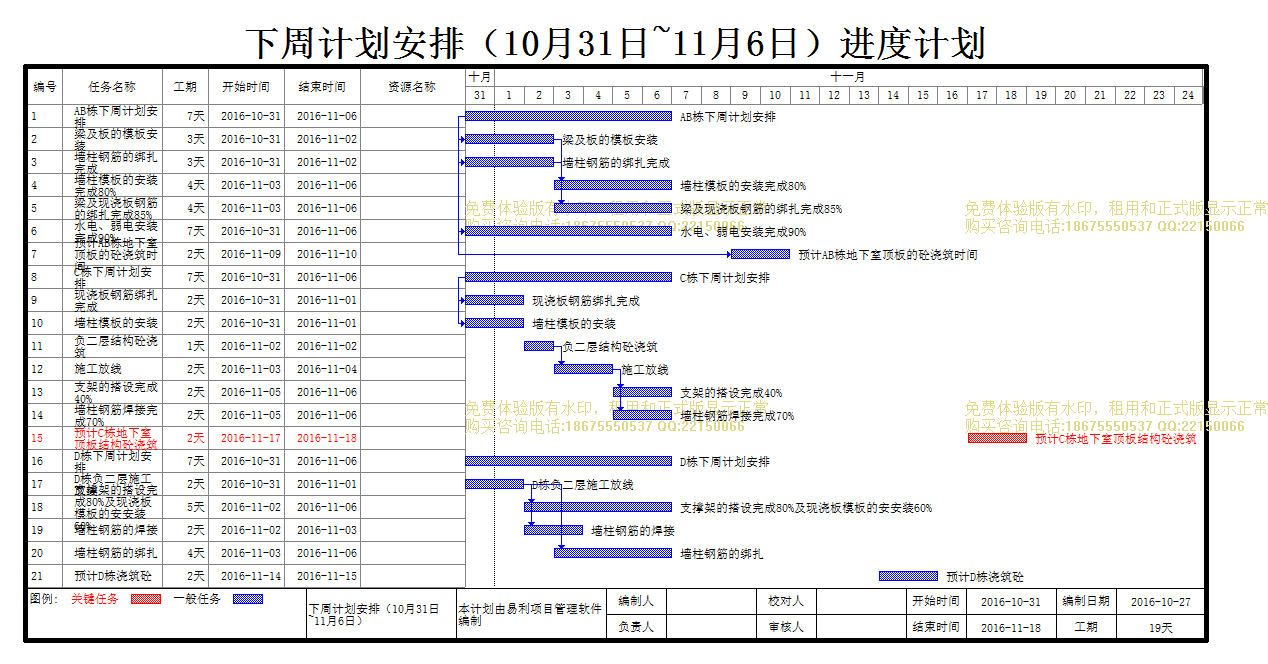Click the empty field next to 审核人
Viewport: 1268px width, 664px height.
pyautogui.click(x=860, y=627)
